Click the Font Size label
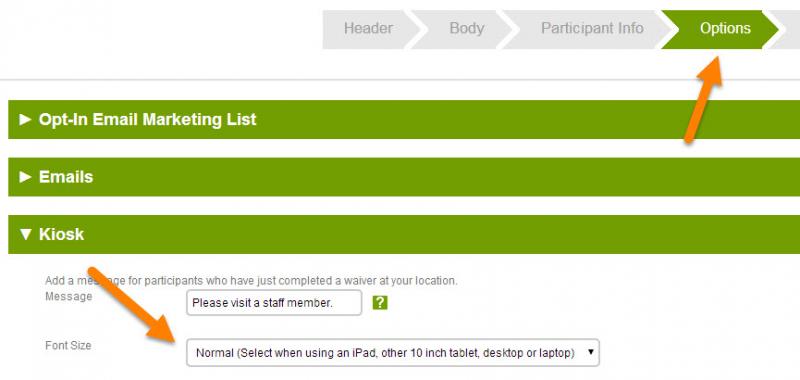 tap(68, 345)
